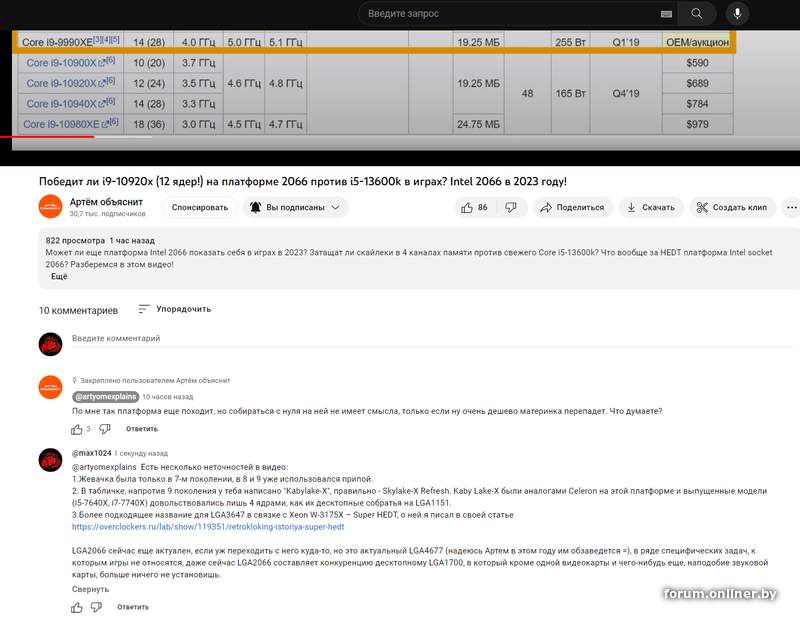Collapse the comment with Свернуть

point(90,589)
